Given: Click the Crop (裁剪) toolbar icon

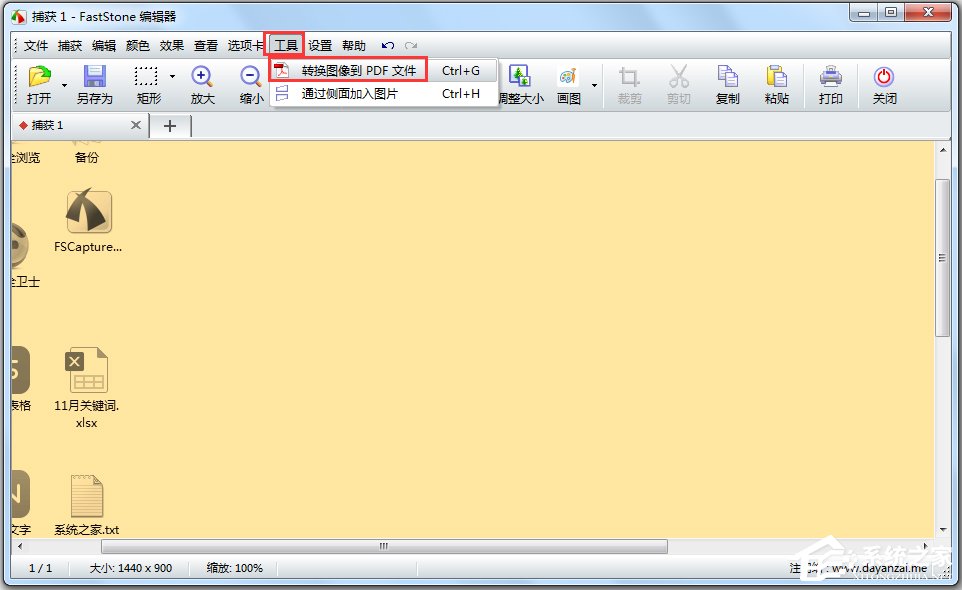Looking at the screenshot, I should click(x=629, y=77).
